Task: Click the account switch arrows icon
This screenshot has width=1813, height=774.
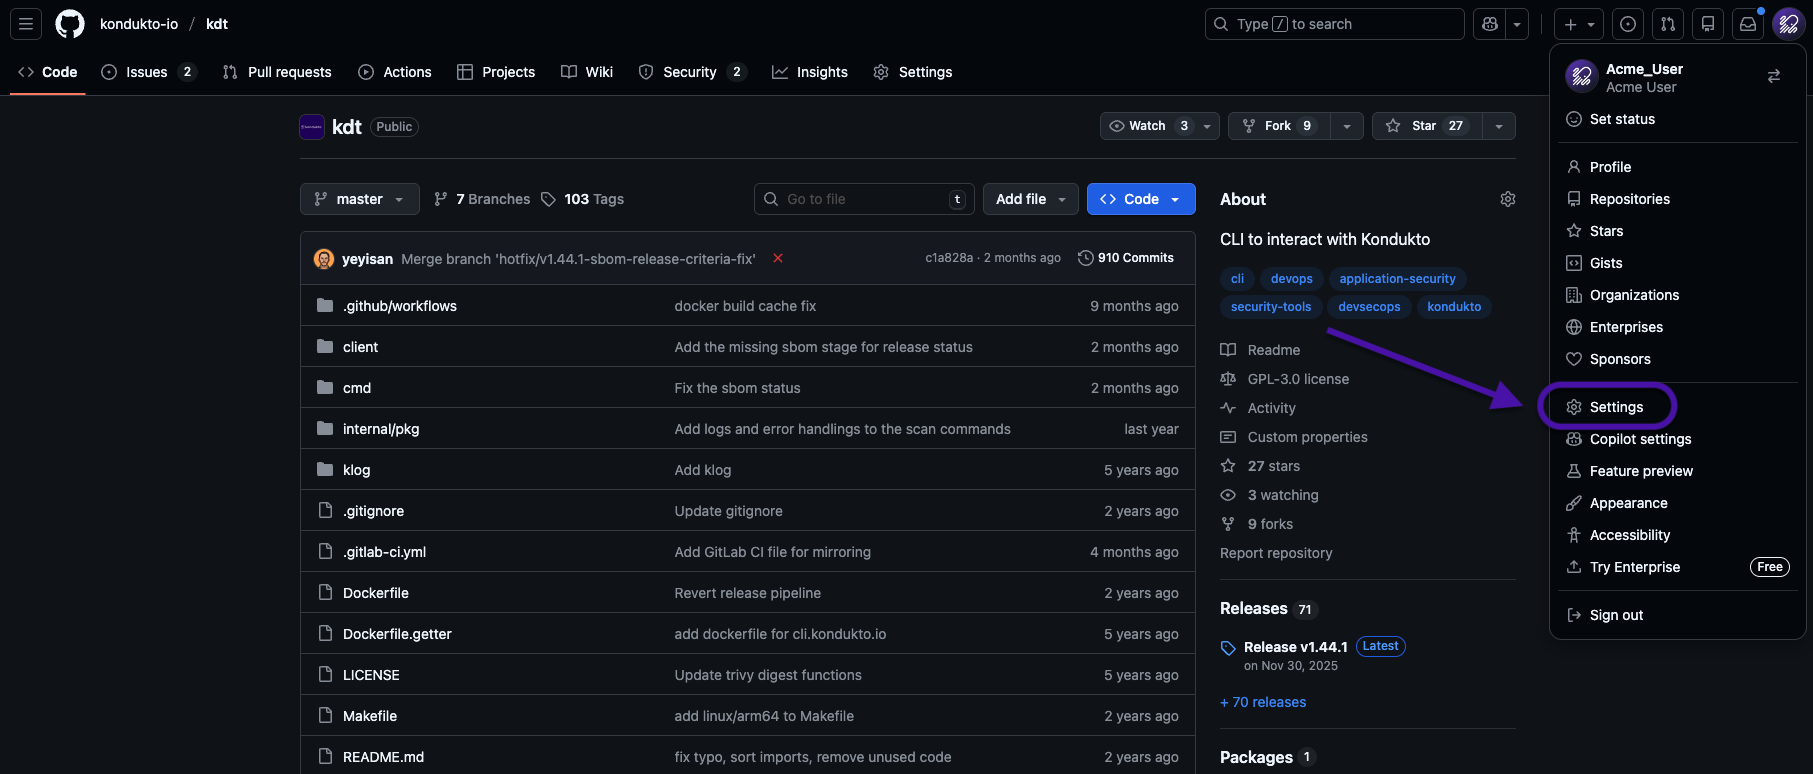Action: click(x=1774, y=76)
